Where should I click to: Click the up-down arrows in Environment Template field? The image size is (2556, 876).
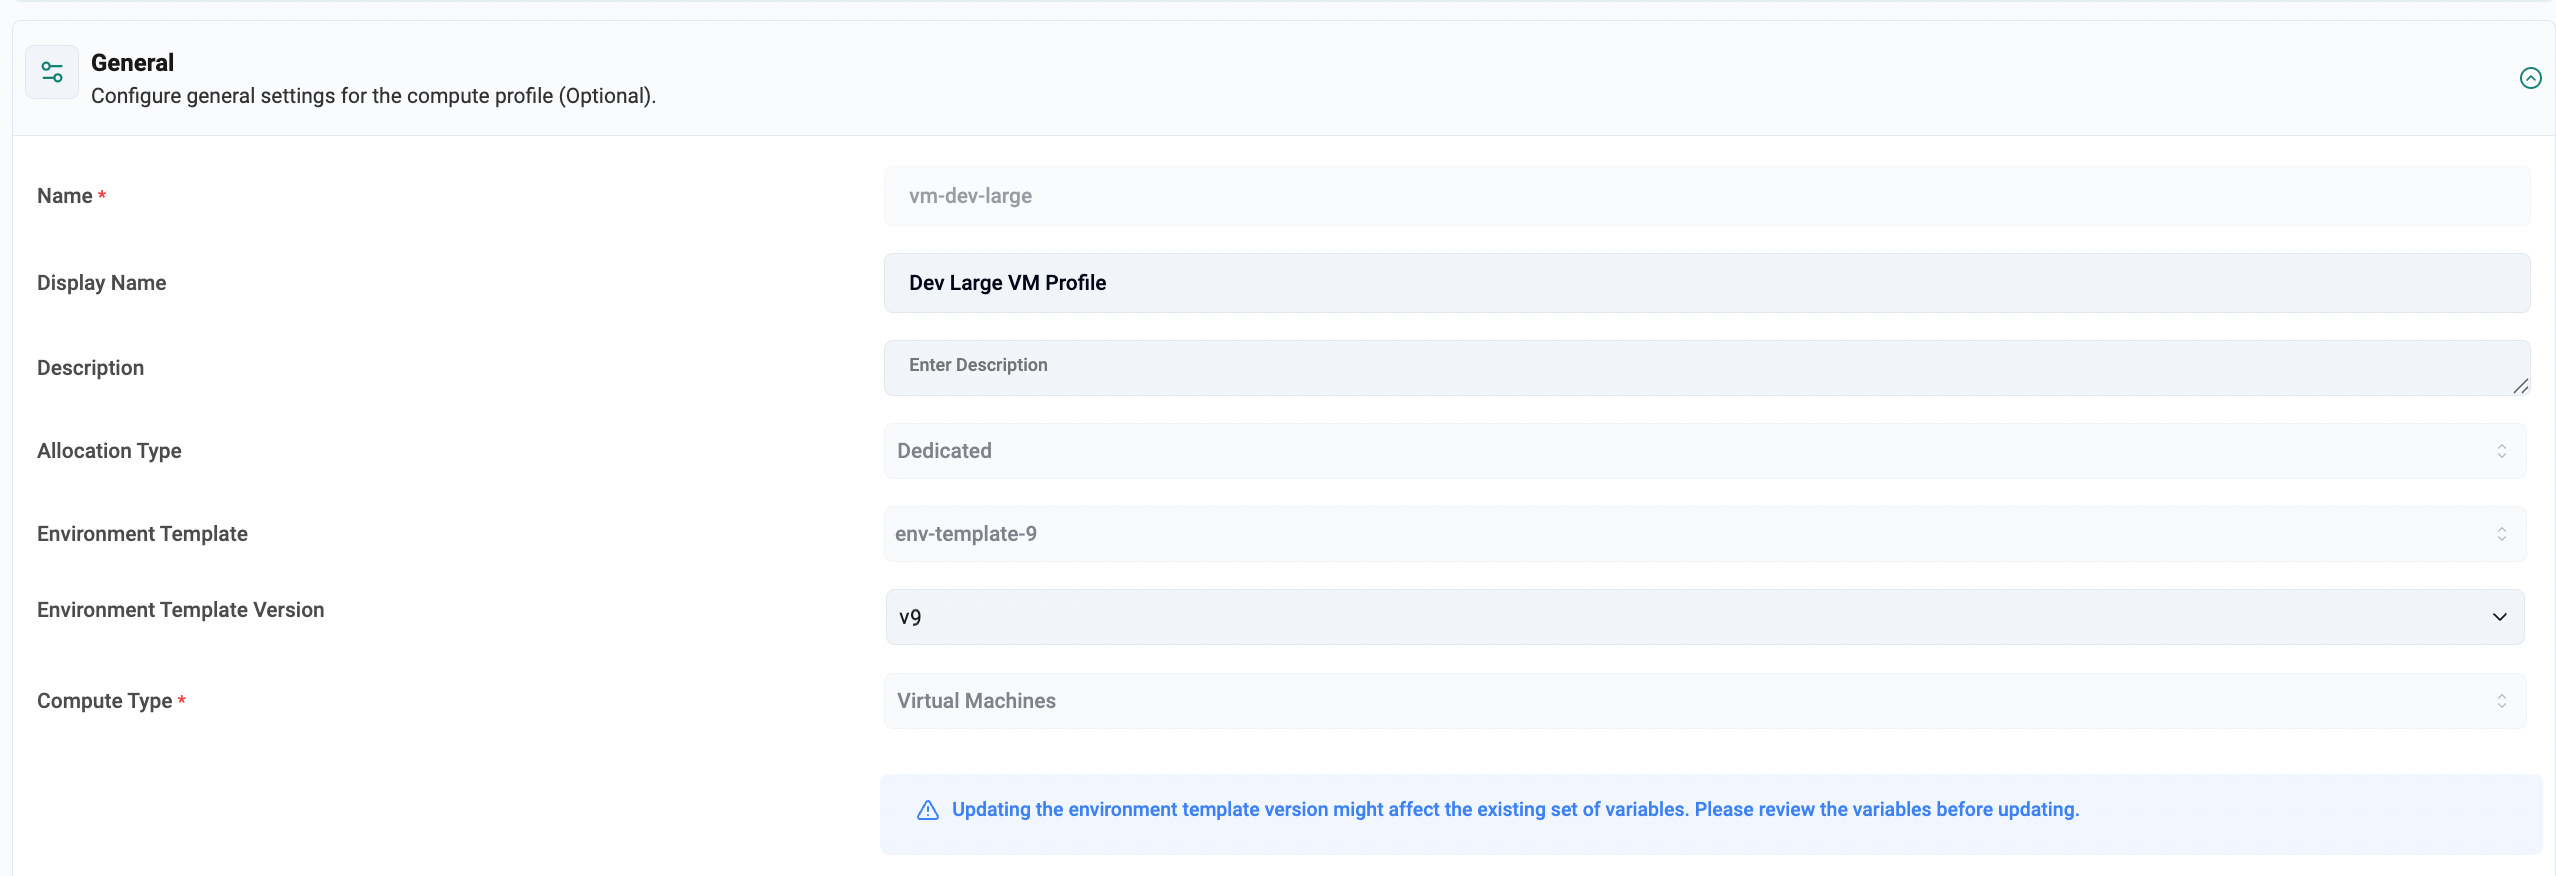[x=2501, y=534]
